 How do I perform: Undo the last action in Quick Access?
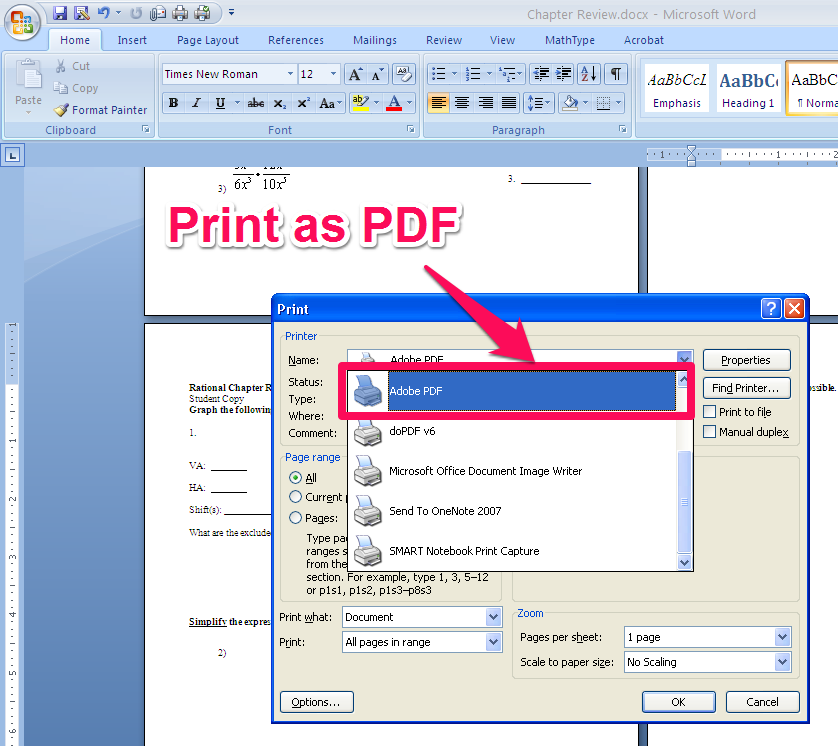pos(104,12)
